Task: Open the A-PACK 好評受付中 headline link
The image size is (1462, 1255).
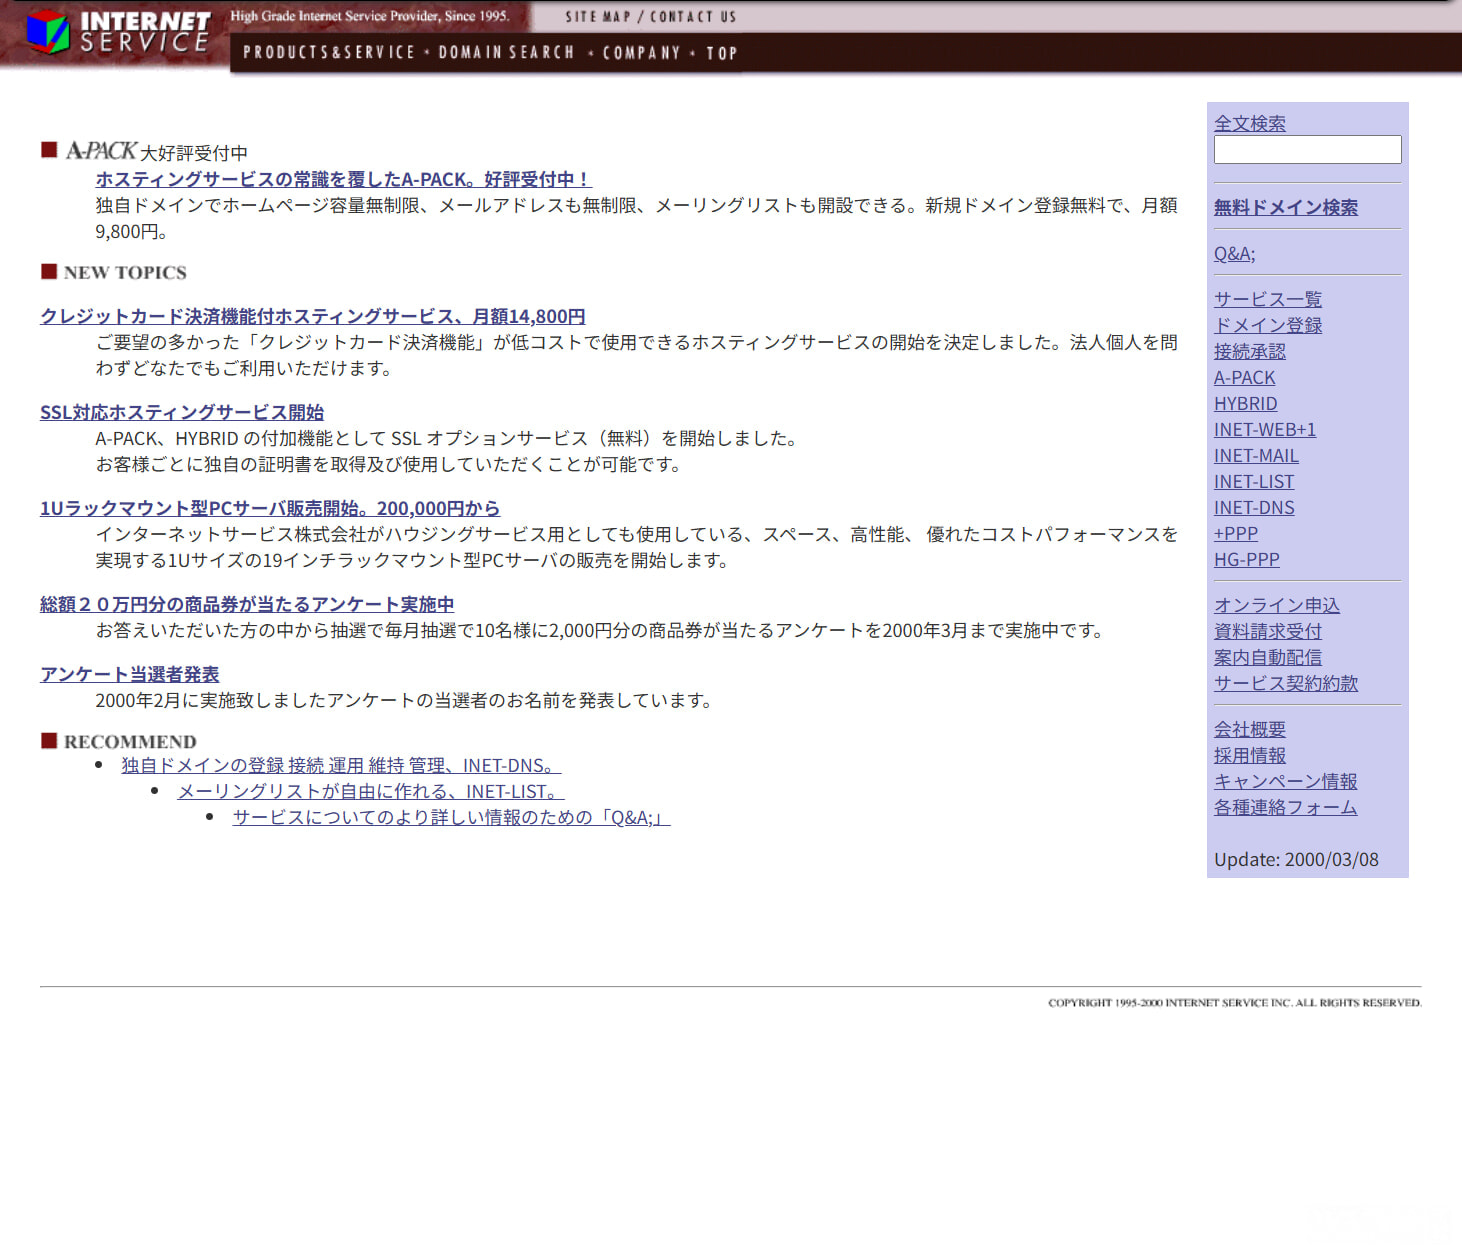Action: click(x=344, y=179)
